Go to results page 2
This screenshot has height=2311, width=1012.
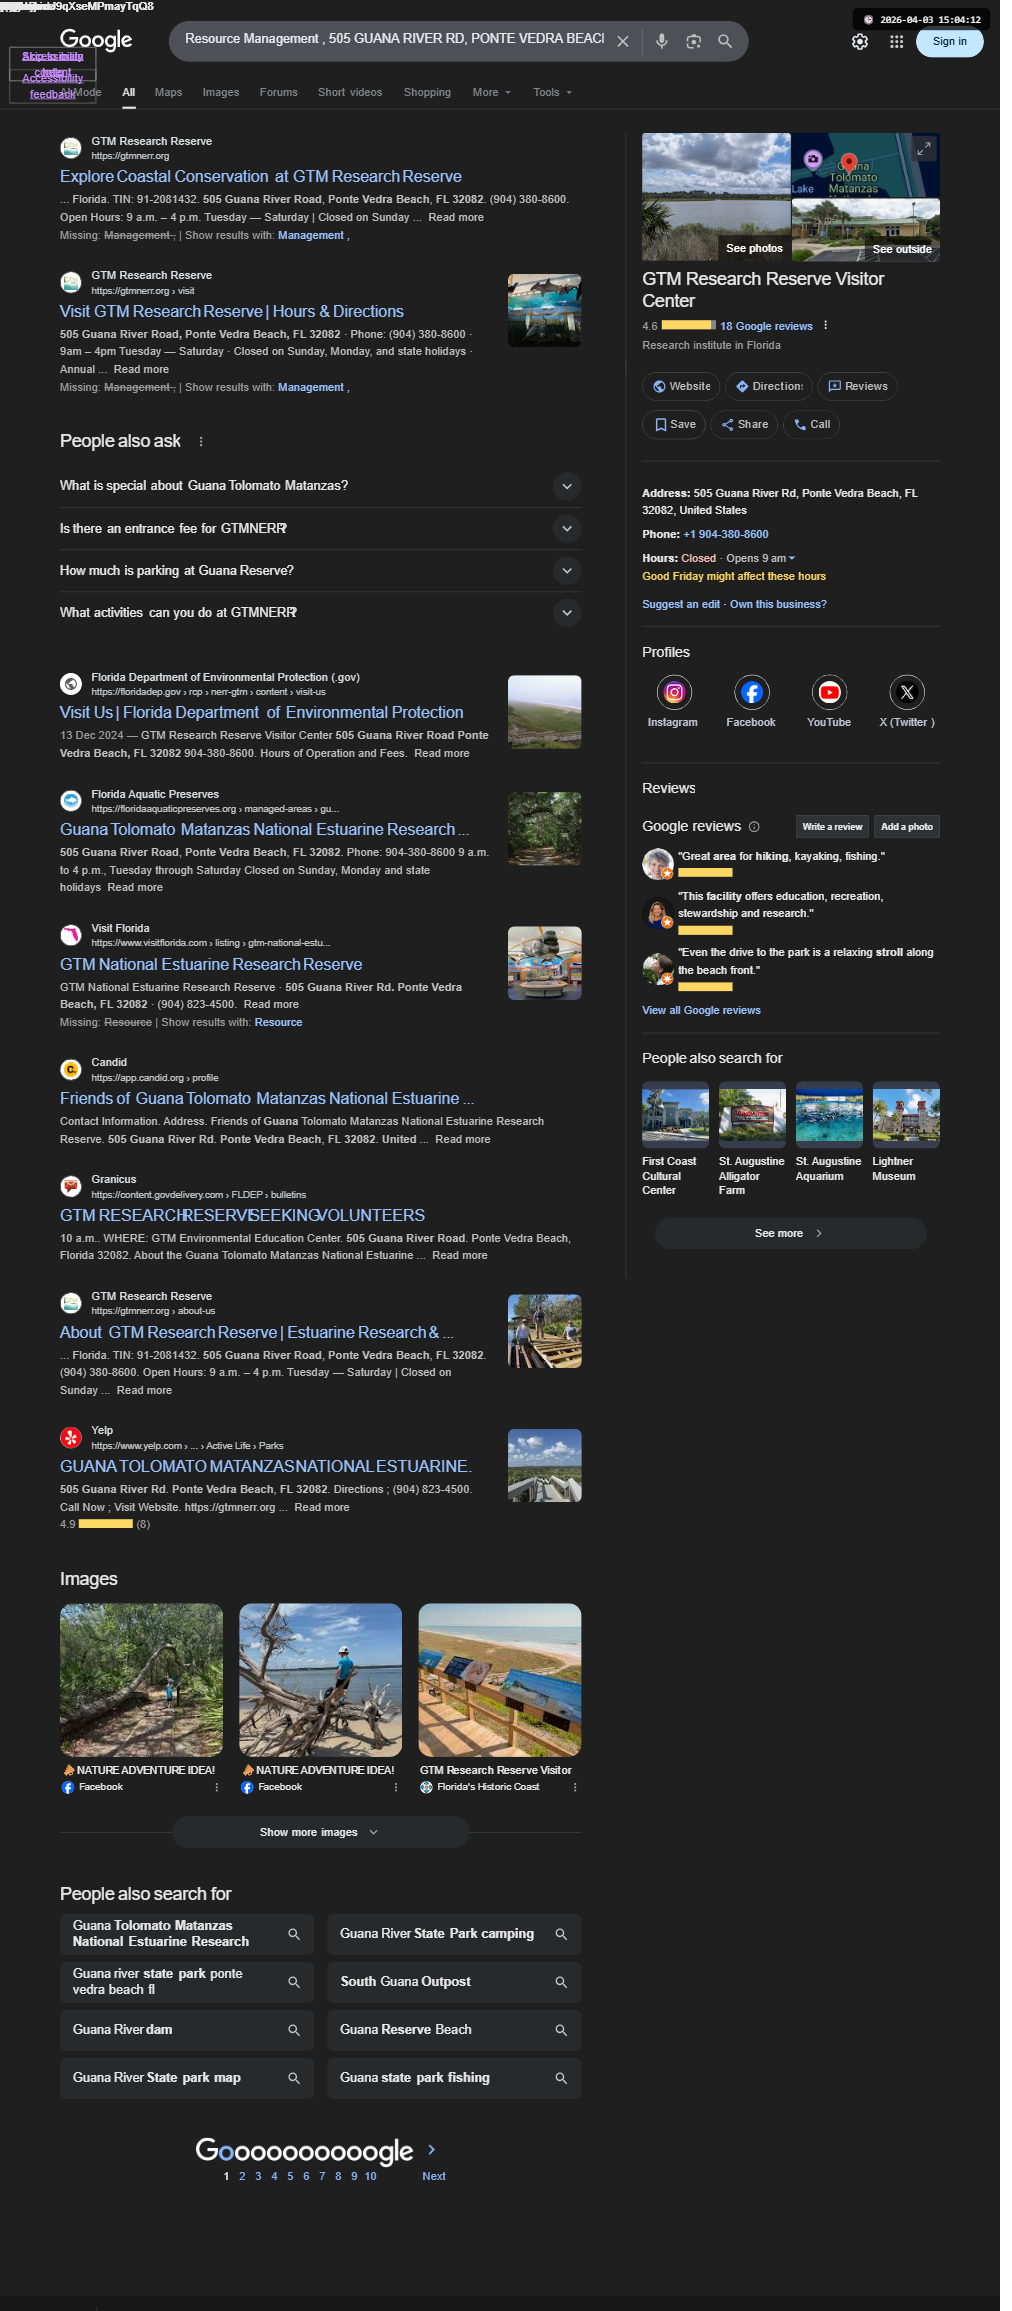pyautogui.click(x=242, y=2176)
